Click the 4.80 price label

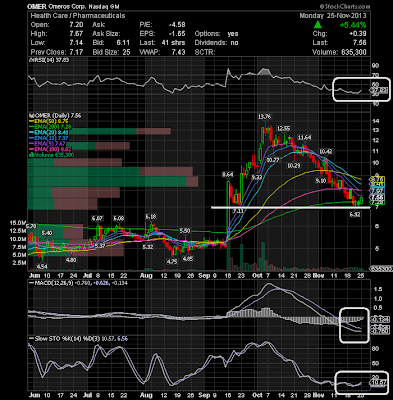[71, 260]
